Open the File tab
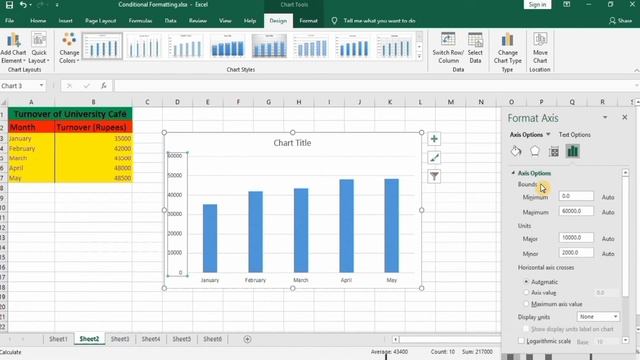The width and height of the screenshot is (640, 360). [x=9, y=20]
